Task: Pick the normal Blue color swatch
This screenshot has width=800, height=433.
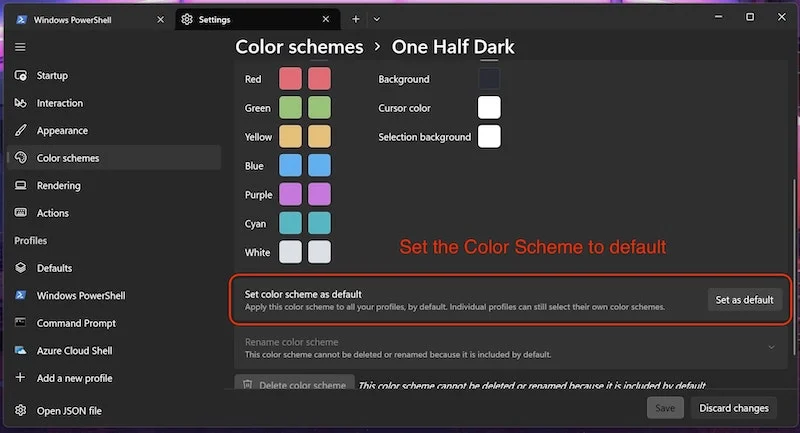Action: tap(290, 165)
